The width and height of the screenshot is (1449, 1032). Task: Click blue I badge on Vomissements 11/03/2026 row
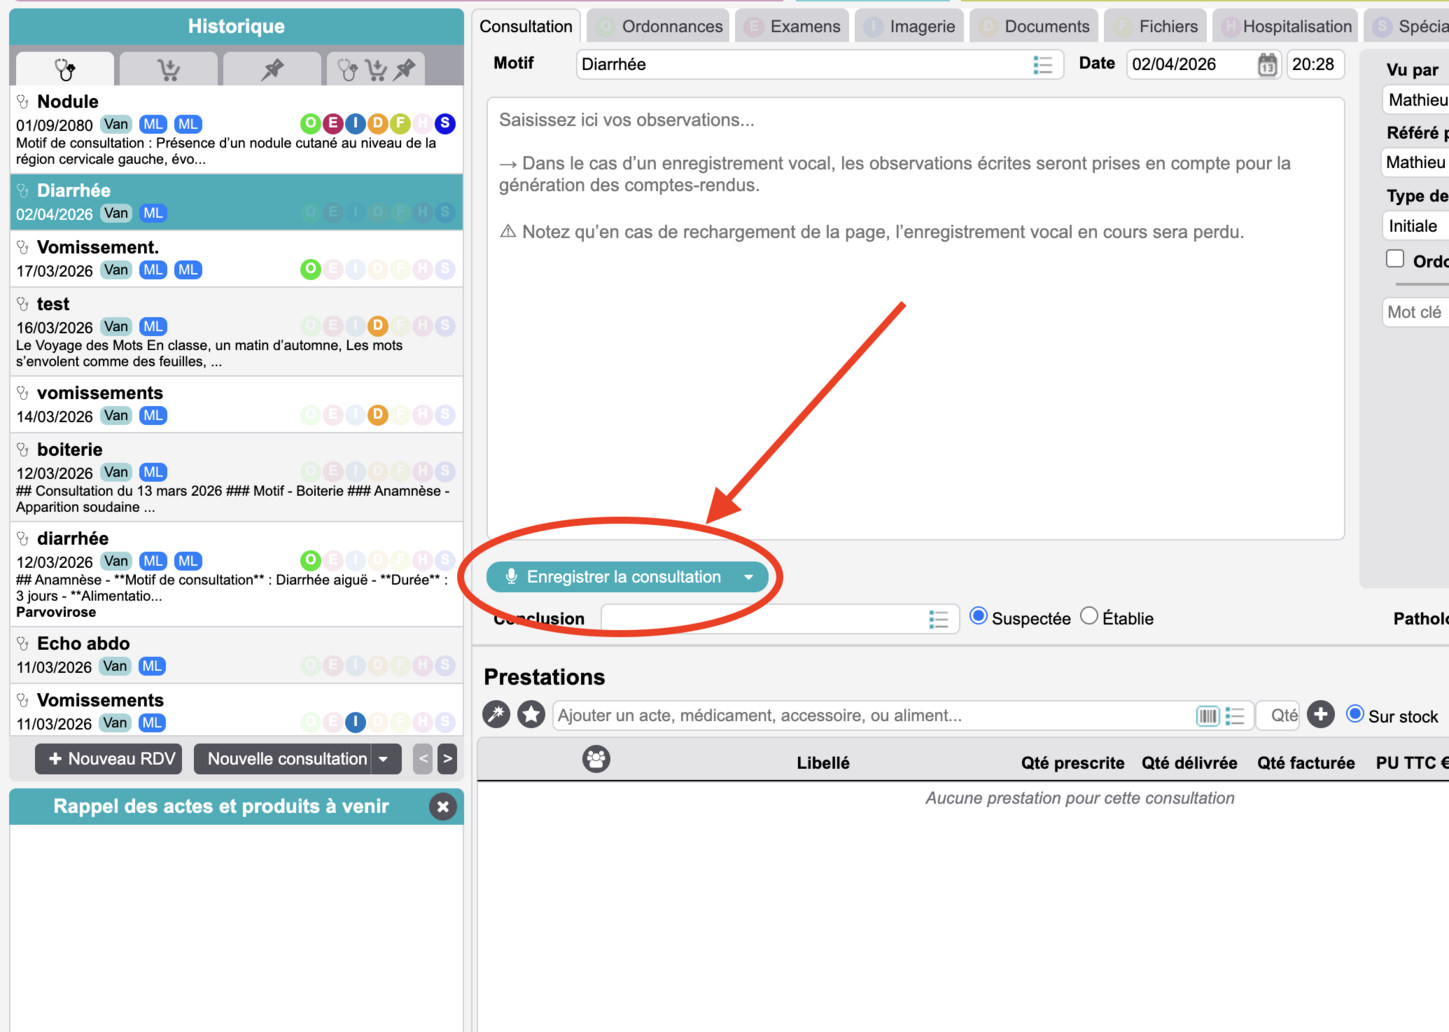click(355, 721)
